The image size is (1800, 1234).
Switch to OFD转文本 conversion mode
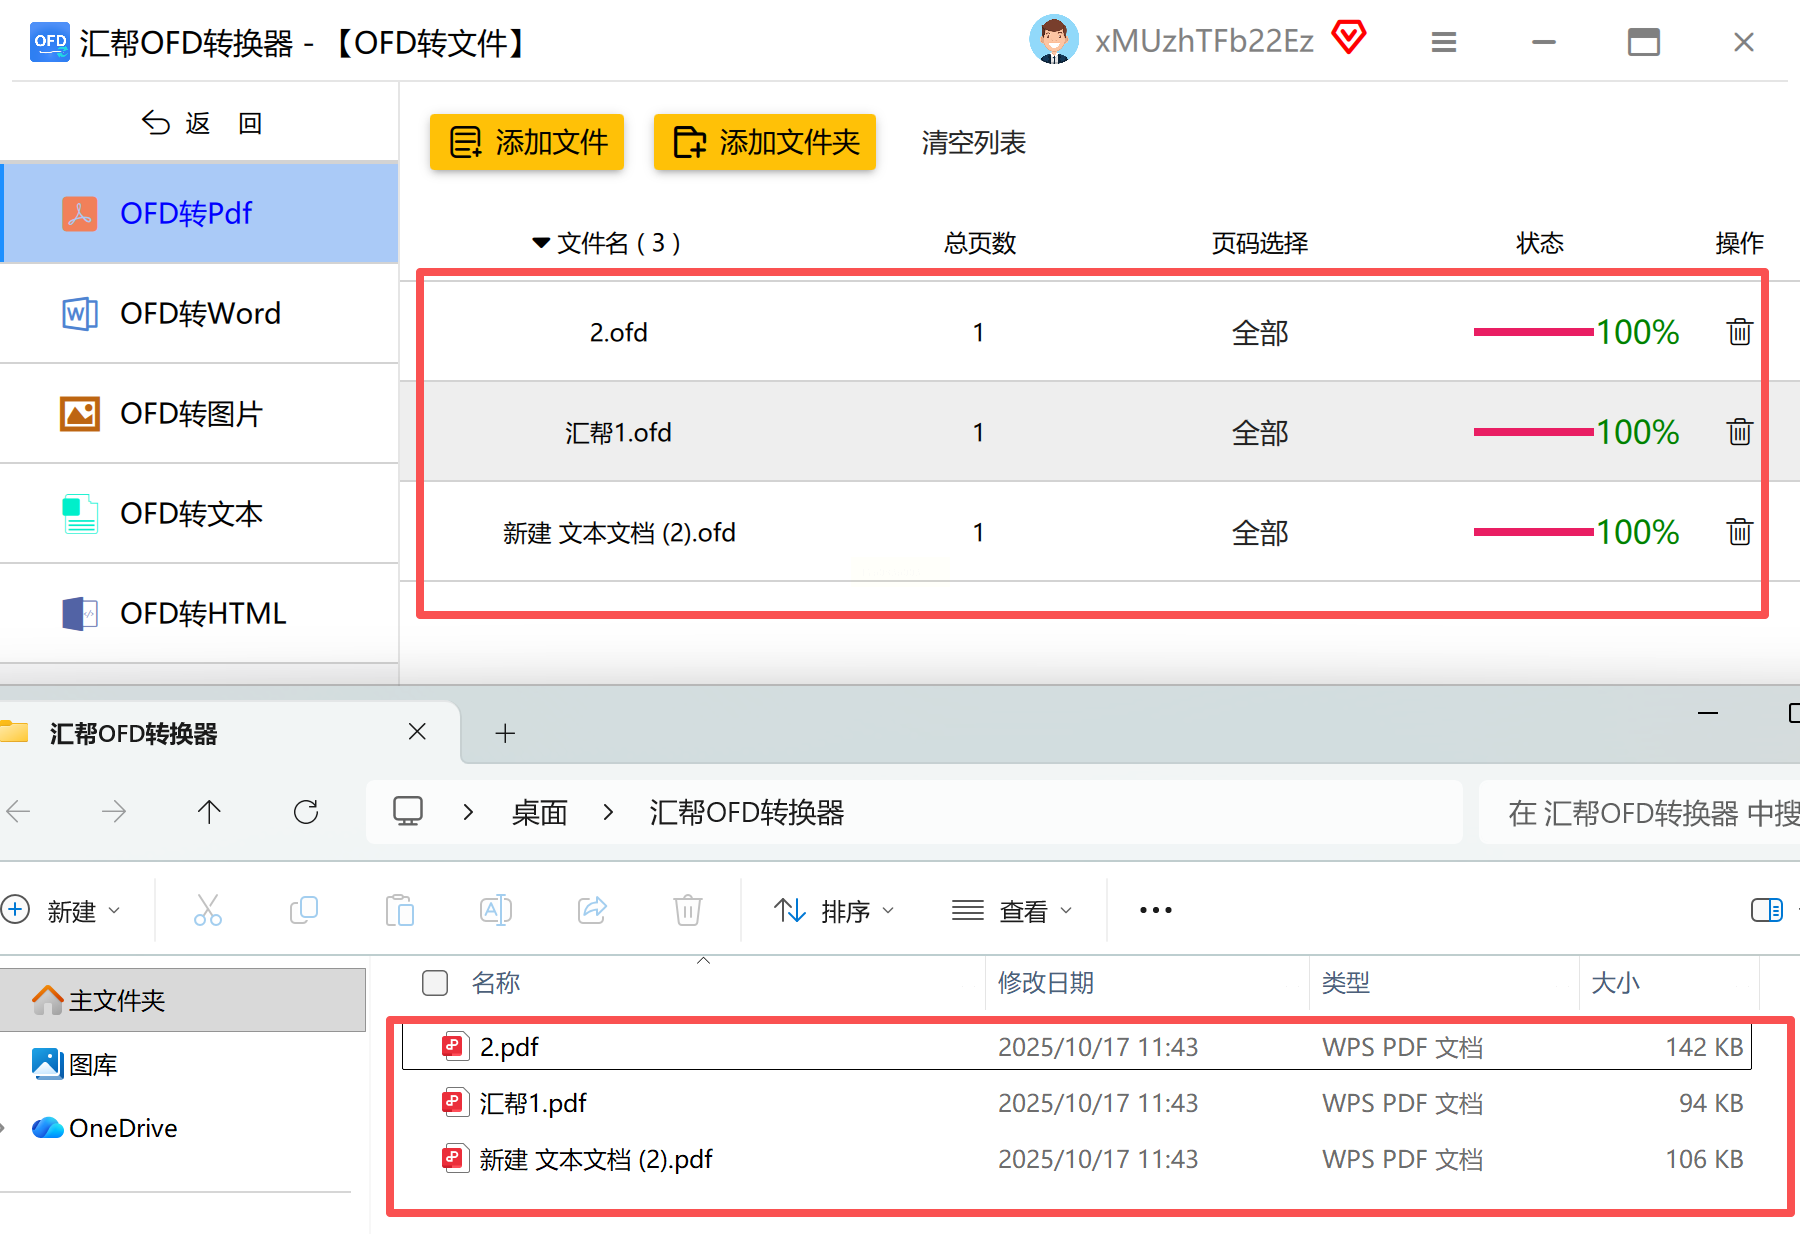click(x=200, y=513)
